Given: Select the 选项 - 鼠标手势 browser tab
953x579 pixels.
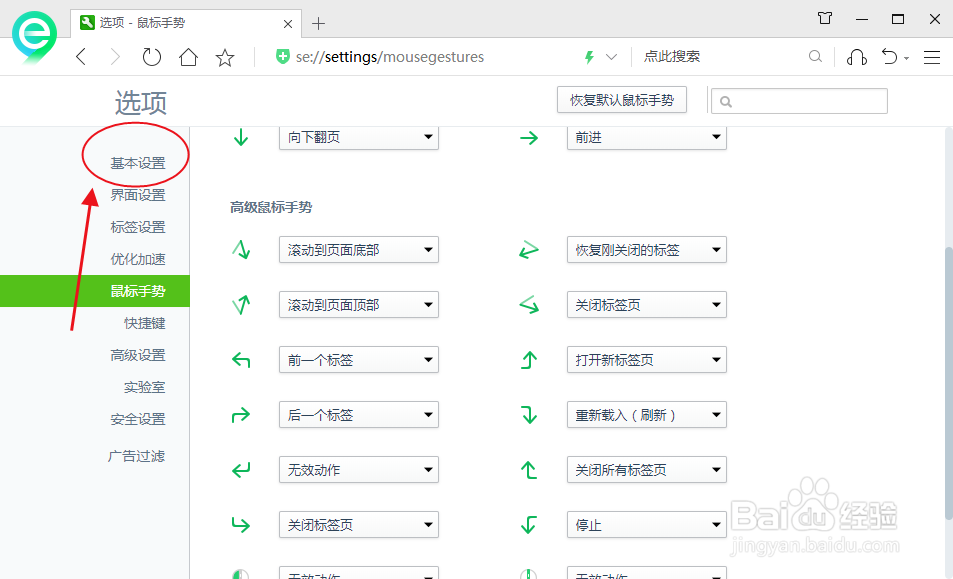Looking at the screenshot, I should (186, 23).
